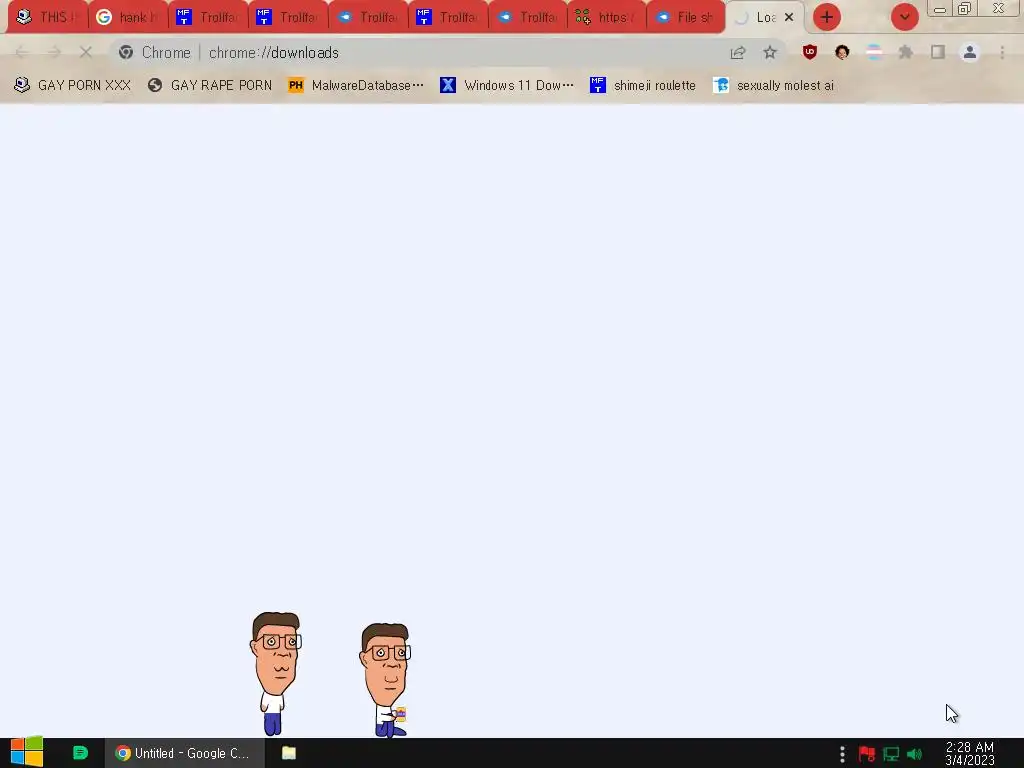This screenshot has height=768, width=1024.
Task: Go back with the back arrow
Action: pos(22,52)
